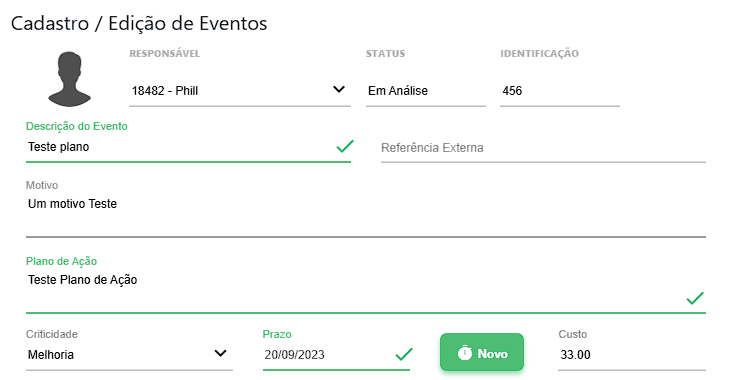The height and width of the screenshot is (380, 741).
Task: Click the green Novo button
Action: [482, 353]
